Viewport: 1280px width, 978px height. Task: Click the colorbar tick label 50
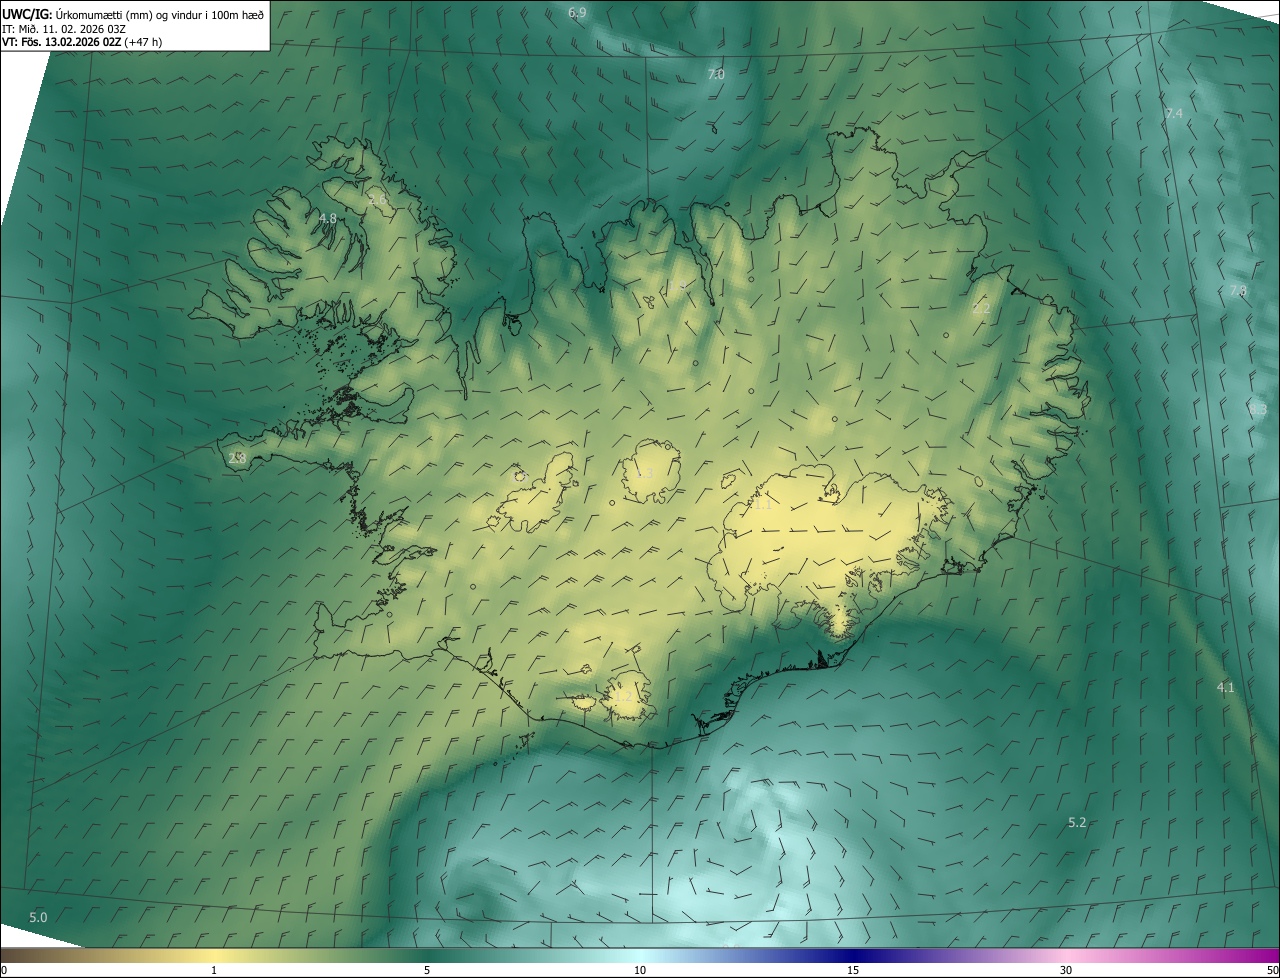(1272, 970)
